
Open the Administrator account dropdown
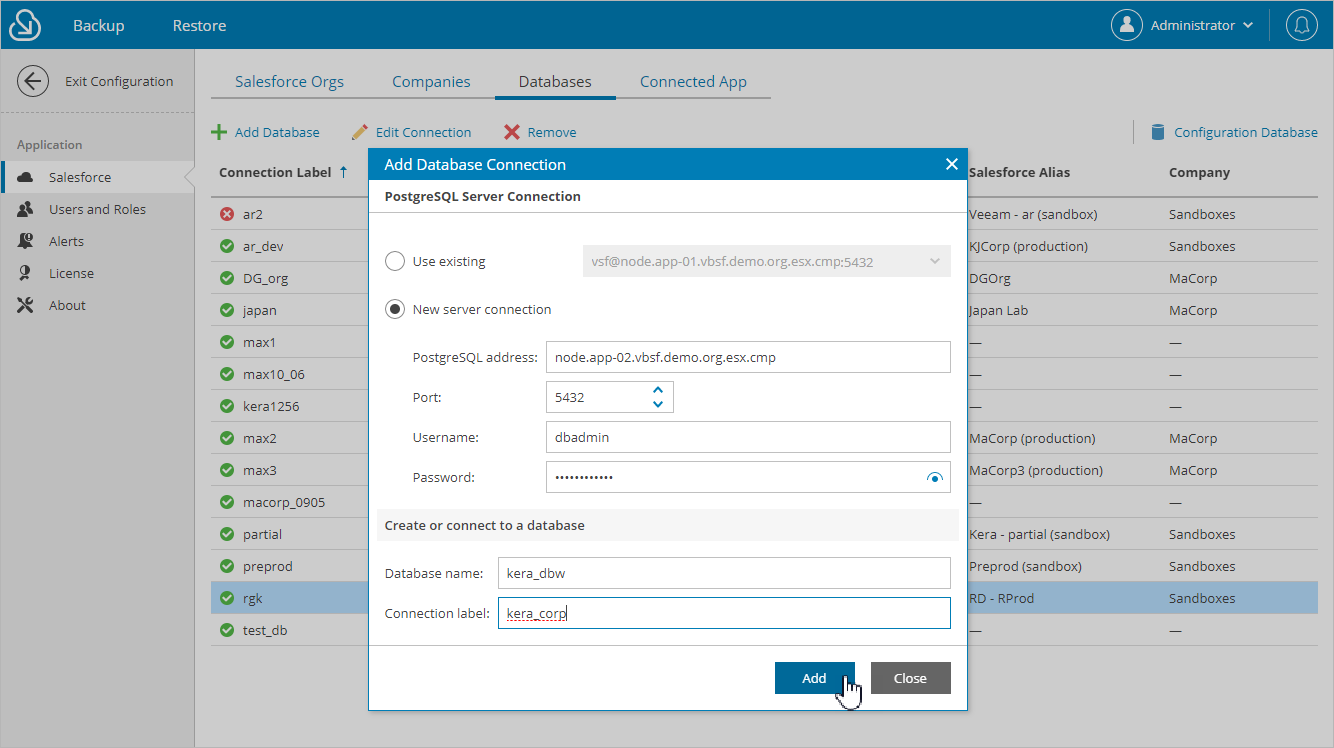point(1202,25)
